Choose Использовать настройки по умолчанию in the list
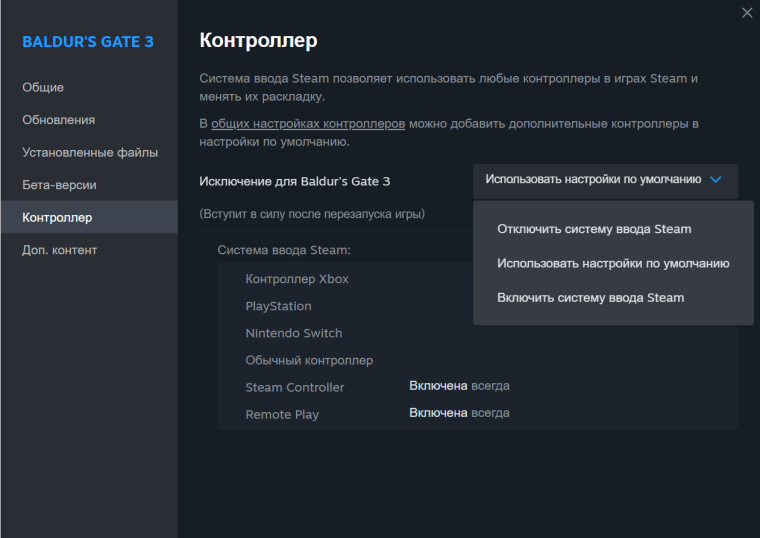This screenshot has height=538, width=760. coord(613,263)
